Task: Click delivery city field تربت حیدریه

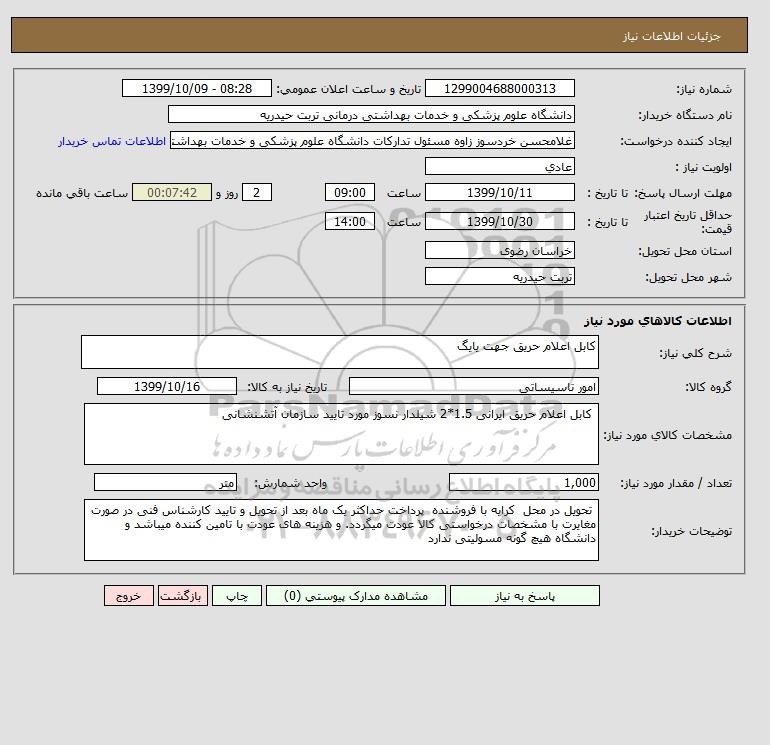Action: [499, 276]
